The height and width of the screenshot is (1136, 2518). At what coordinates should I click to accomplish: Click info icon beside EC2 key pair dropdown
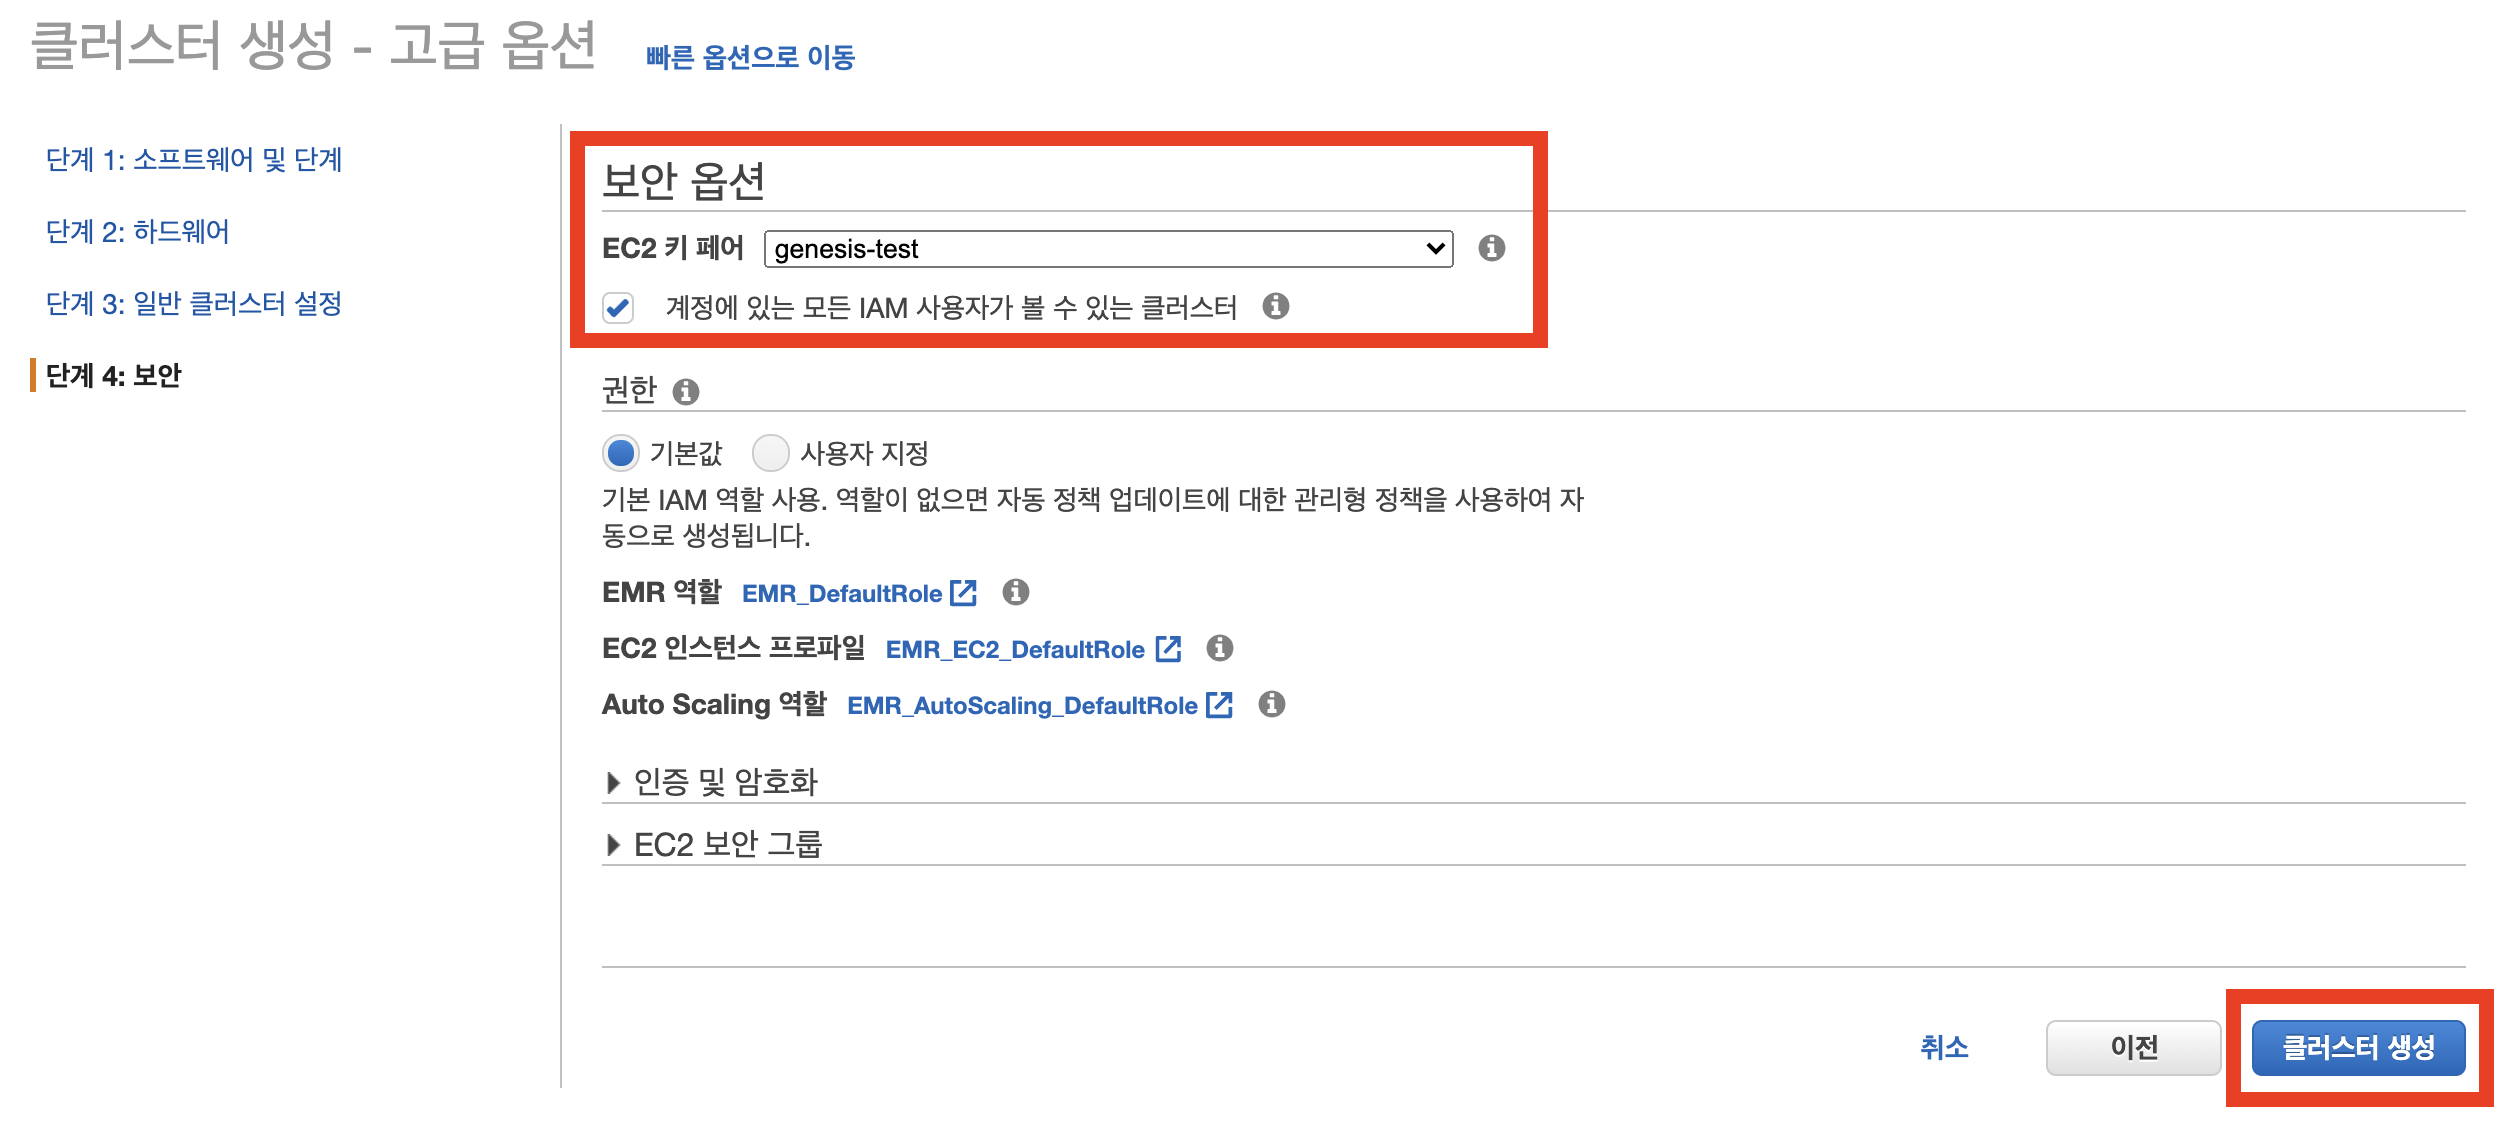pos(1491,248)
